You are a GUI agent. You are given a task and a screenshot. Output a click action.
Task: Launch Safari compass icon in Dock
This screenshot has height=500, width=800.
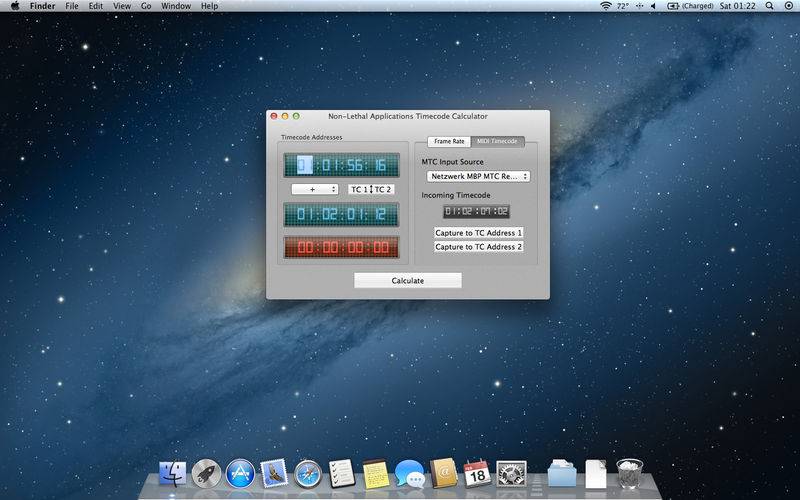pyautogui.click(x=308, y=474)
